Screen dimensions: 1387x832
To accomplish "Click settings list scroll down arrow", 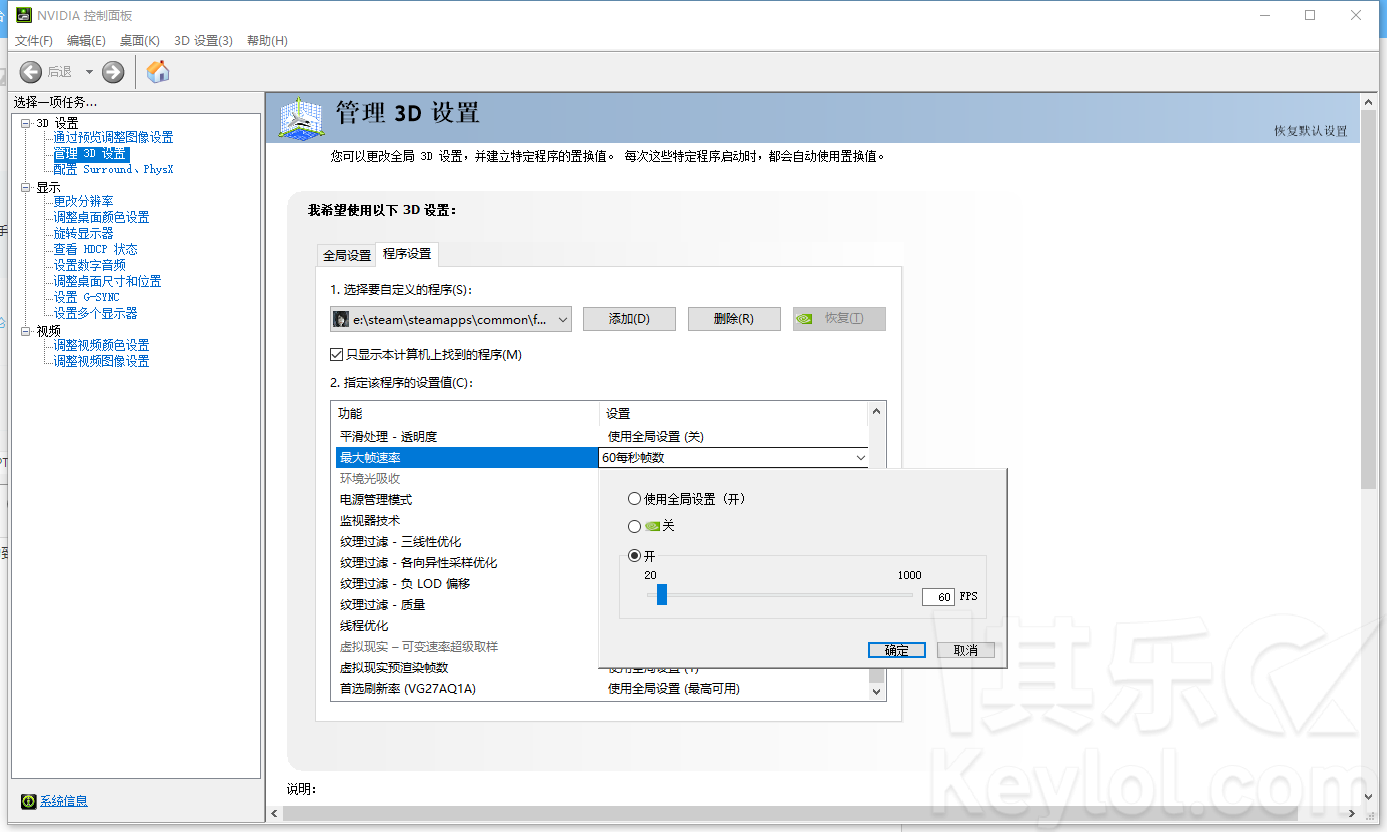I will click(x=877, y=690).
